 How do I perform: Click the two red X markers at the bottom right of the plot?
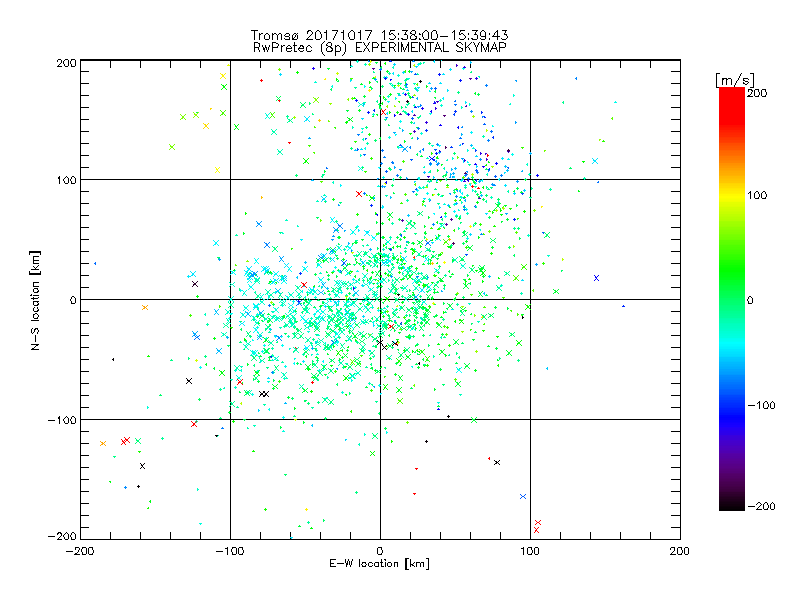[x=537, y=527]
